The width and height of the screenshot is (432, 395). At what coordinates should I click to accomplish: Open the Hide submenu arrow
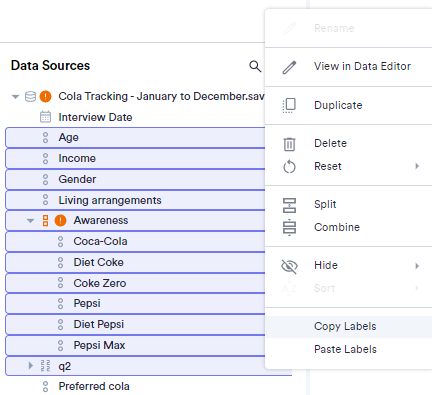pos(417,266)
